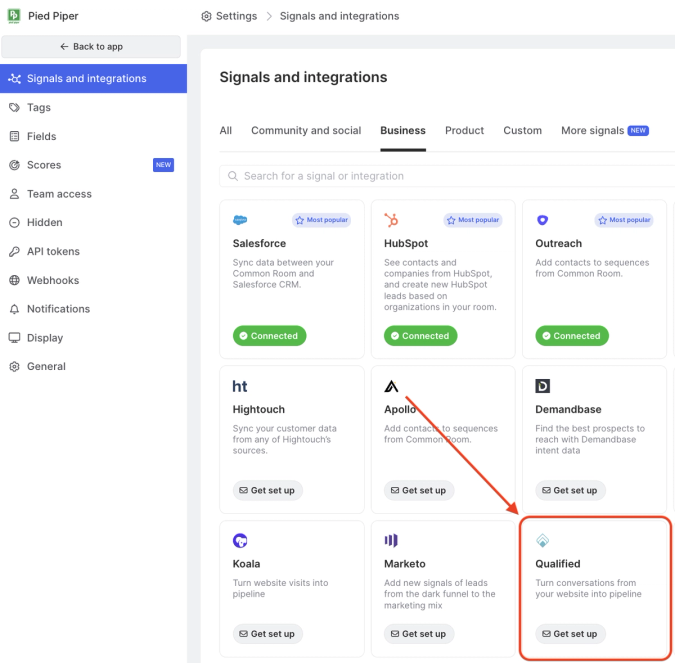
Task: Focus the signal or integration search field
Action: [447, 176]
